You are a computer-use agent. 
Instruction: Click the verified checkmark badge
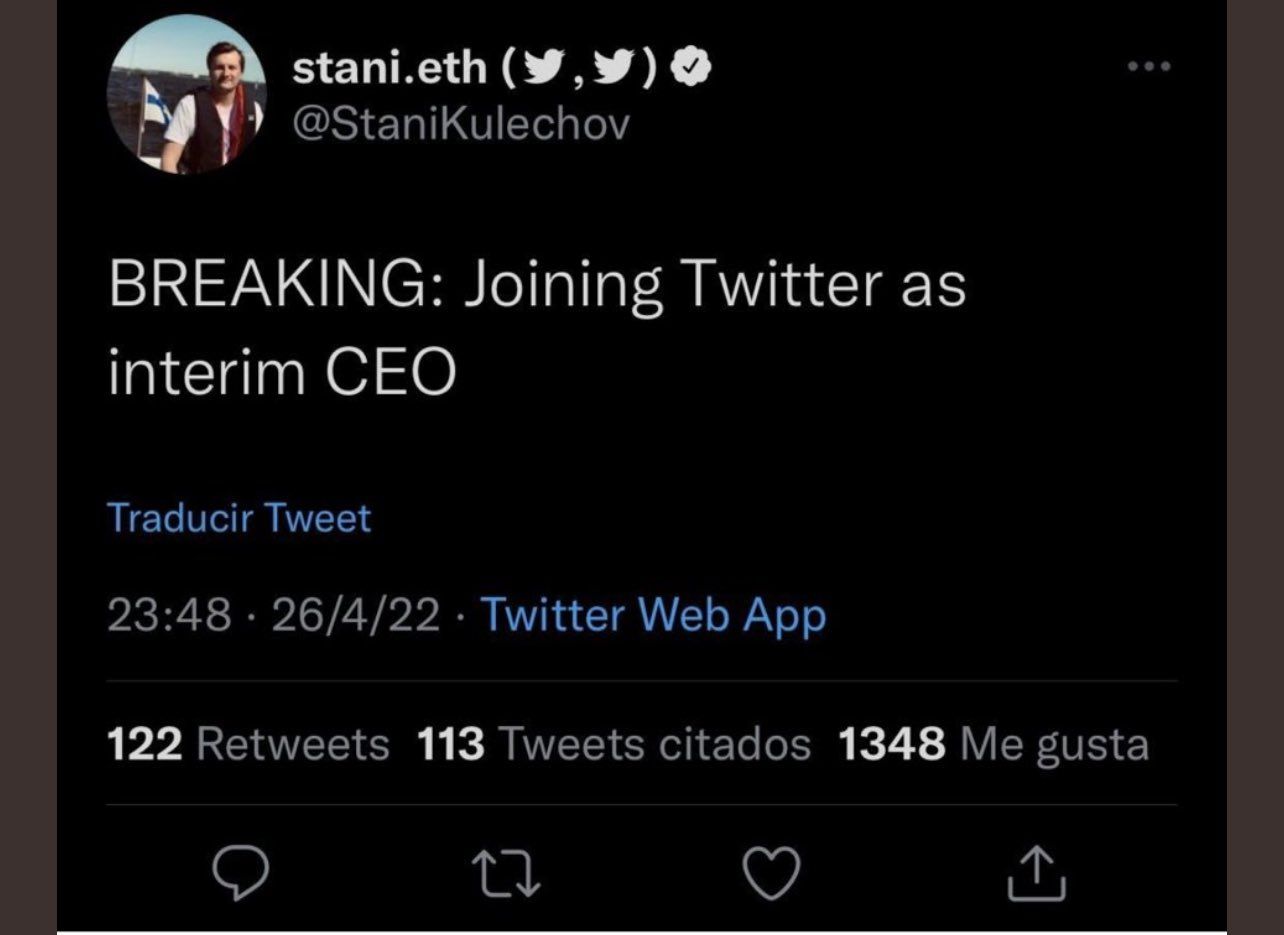[x=692, y=69]
